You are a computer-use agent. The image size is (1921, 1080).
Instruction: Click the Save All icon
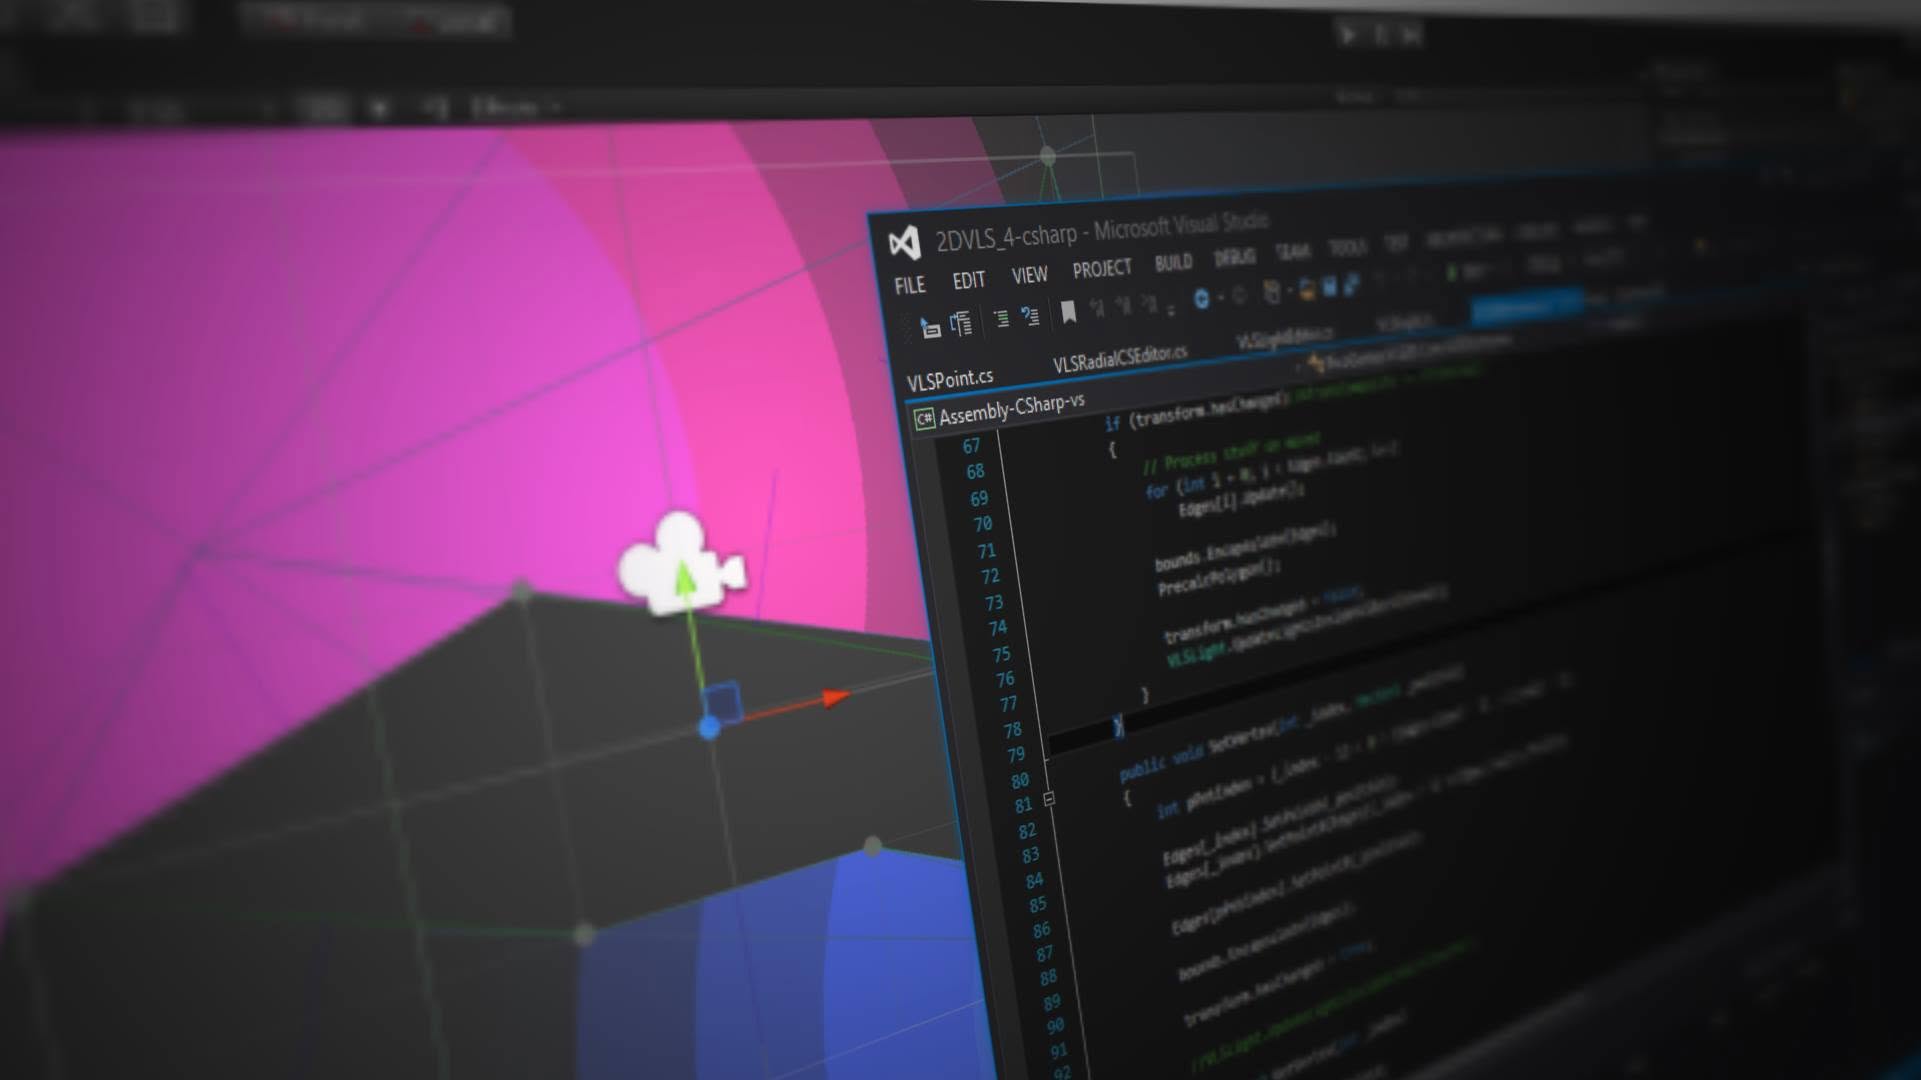(1351, 285)
